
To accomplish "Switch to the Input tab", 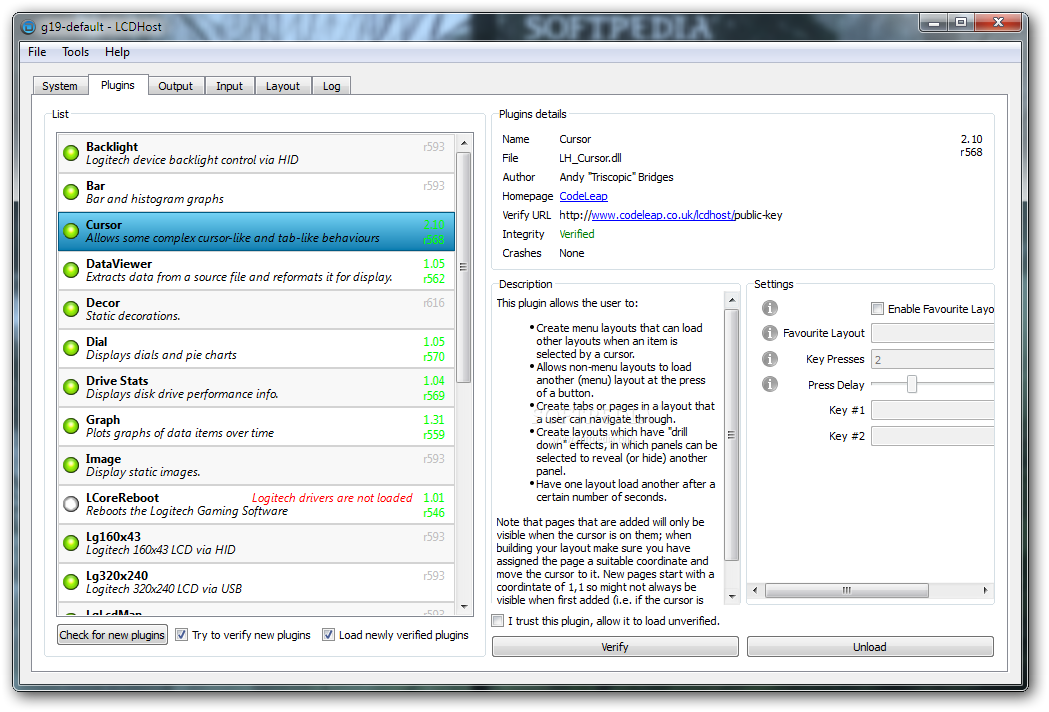I will pos(229,86).
